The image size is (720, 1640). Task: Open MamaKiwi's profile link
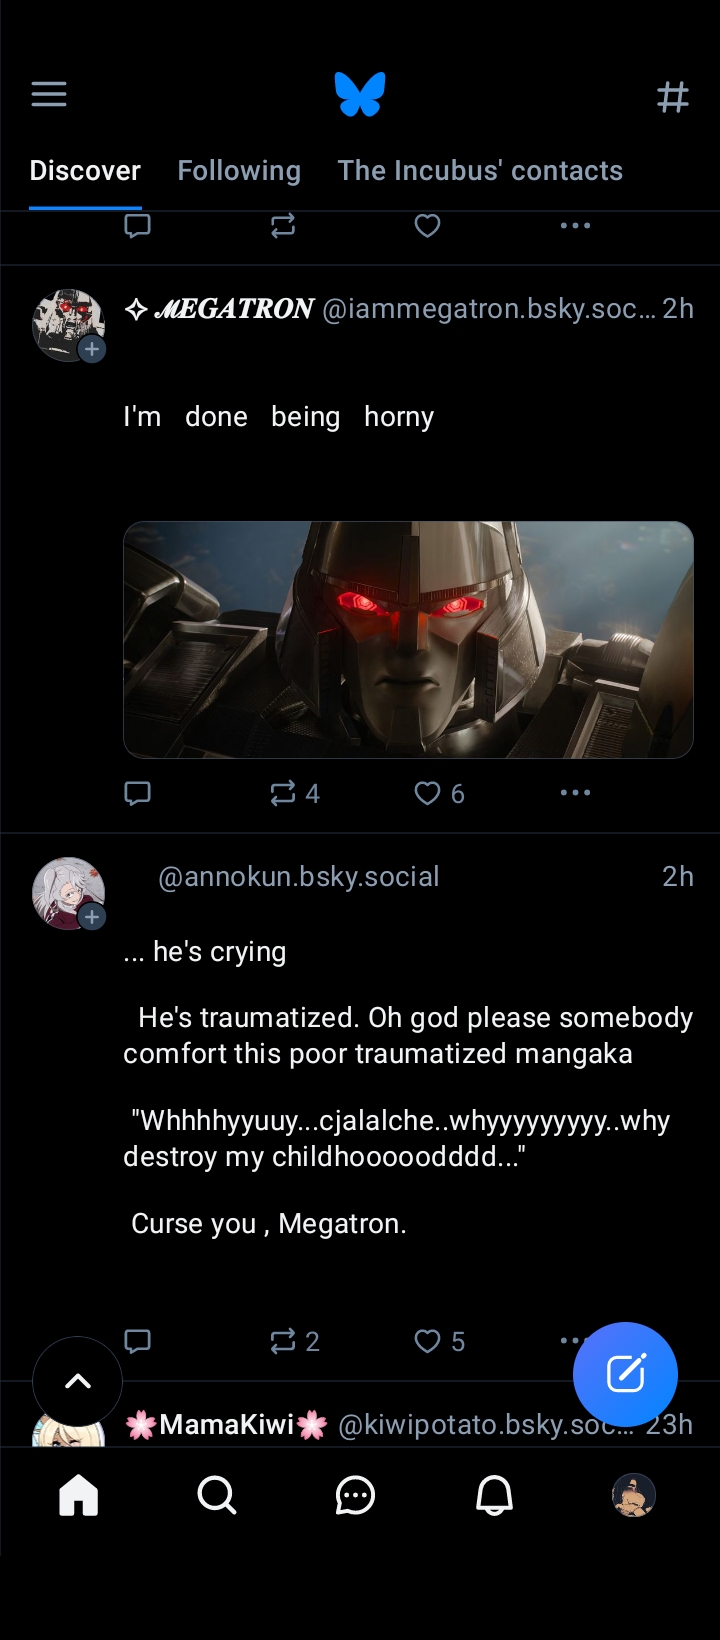pos(227,1424)
